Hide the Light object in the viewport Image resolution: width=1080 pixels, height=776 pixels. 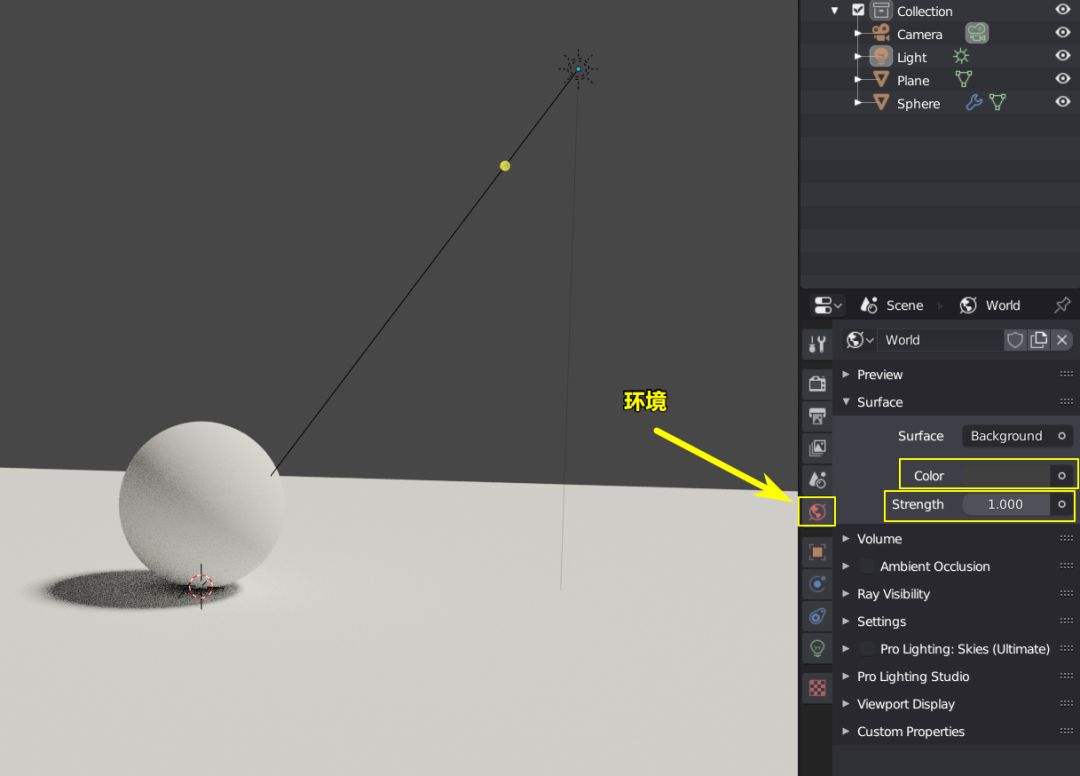(1063, 56)
